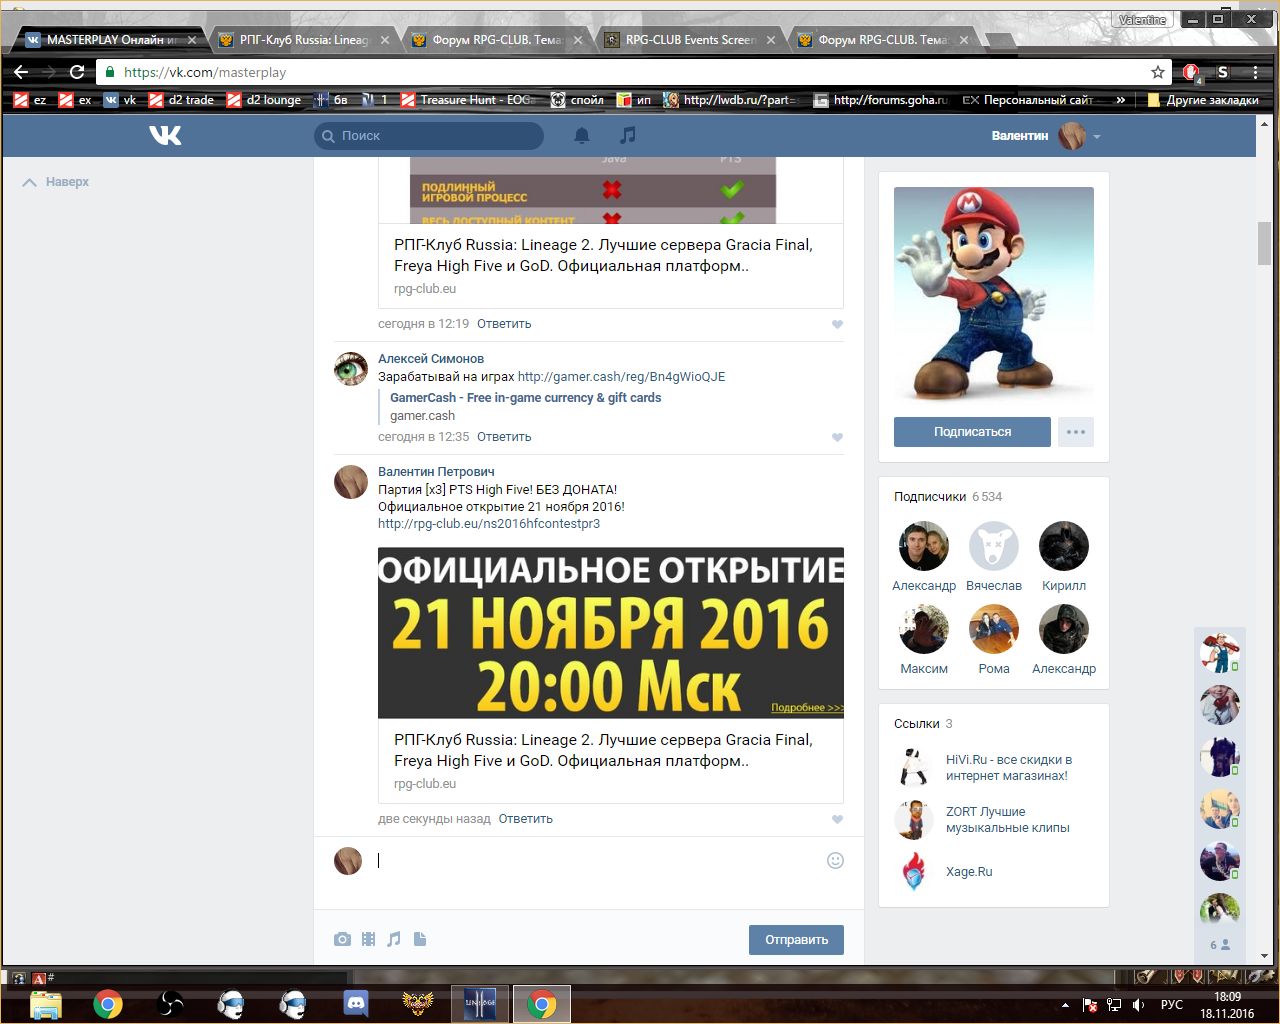1280x1024 pixels.
Task: Like the comment posted at 12:19
Action: (837, 324)
